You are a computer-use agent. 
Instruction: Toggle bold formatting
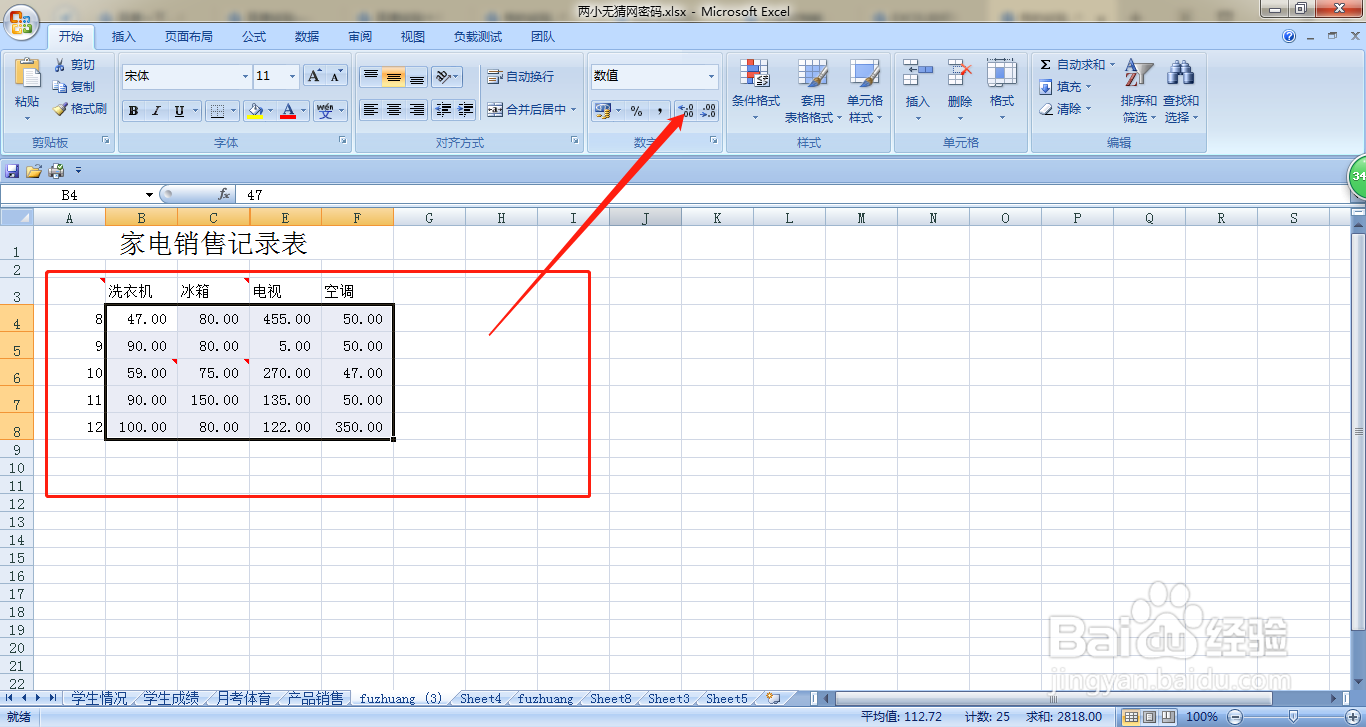tap(133, 111)
